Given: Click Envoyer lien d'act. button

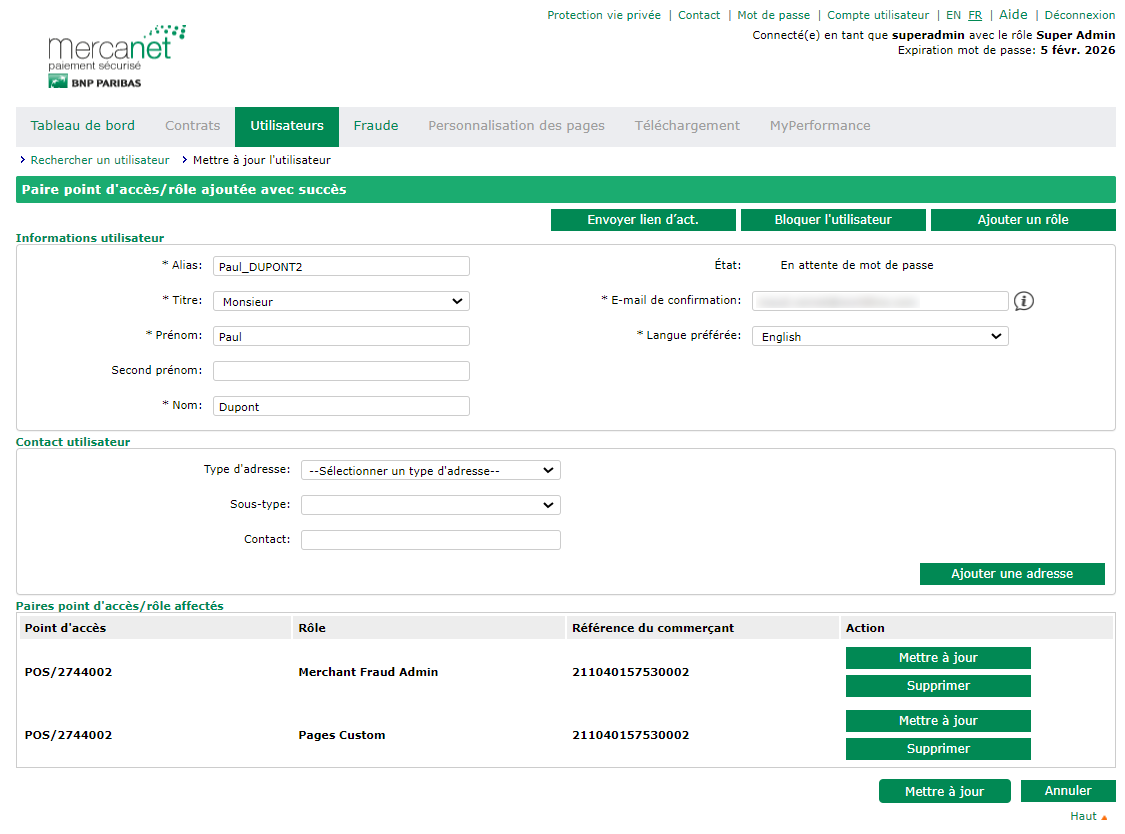Looking at the screenshot, I should [643, 220].
